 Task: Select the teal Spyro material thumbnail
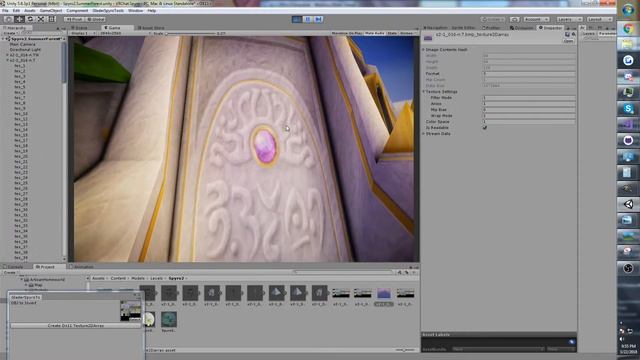point(169,320)
